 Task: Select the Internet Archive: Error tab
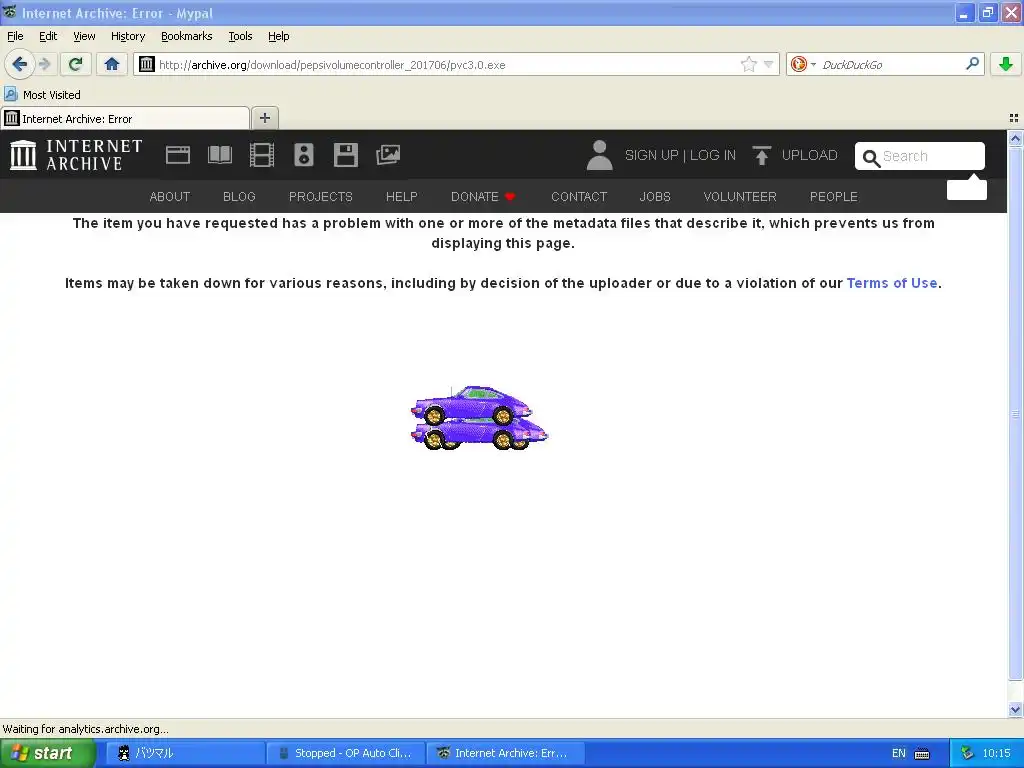point(125,118)
